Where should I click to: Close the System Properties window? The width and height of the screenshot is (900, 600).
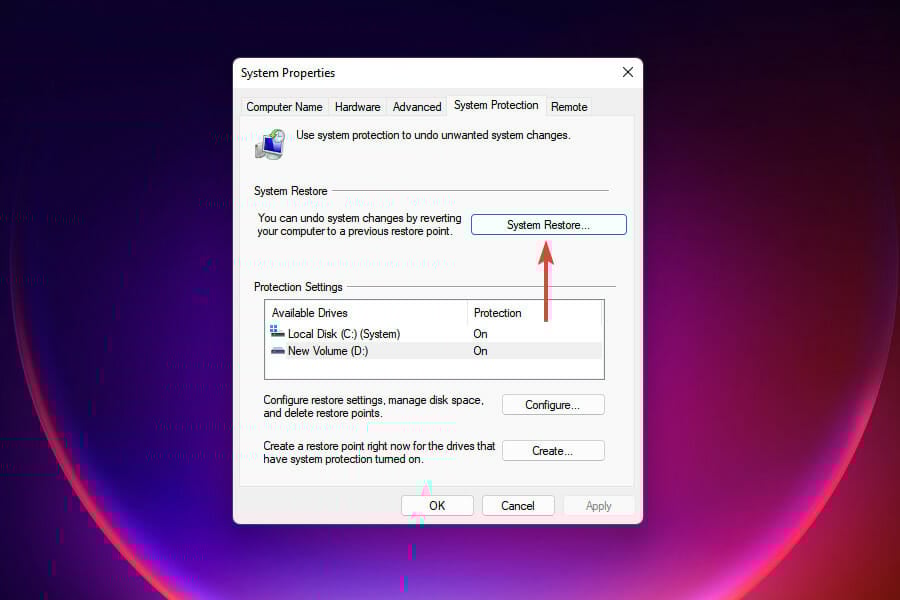point(628,72)
